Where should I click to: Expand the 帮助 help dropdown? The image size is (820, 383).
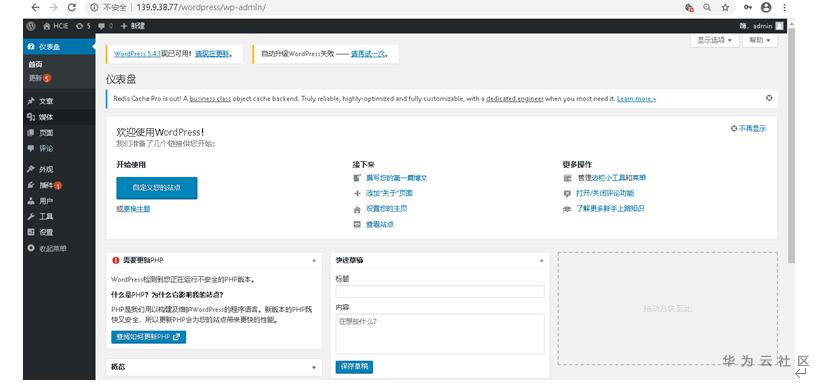pyautogui.click(x=759, y=40)
